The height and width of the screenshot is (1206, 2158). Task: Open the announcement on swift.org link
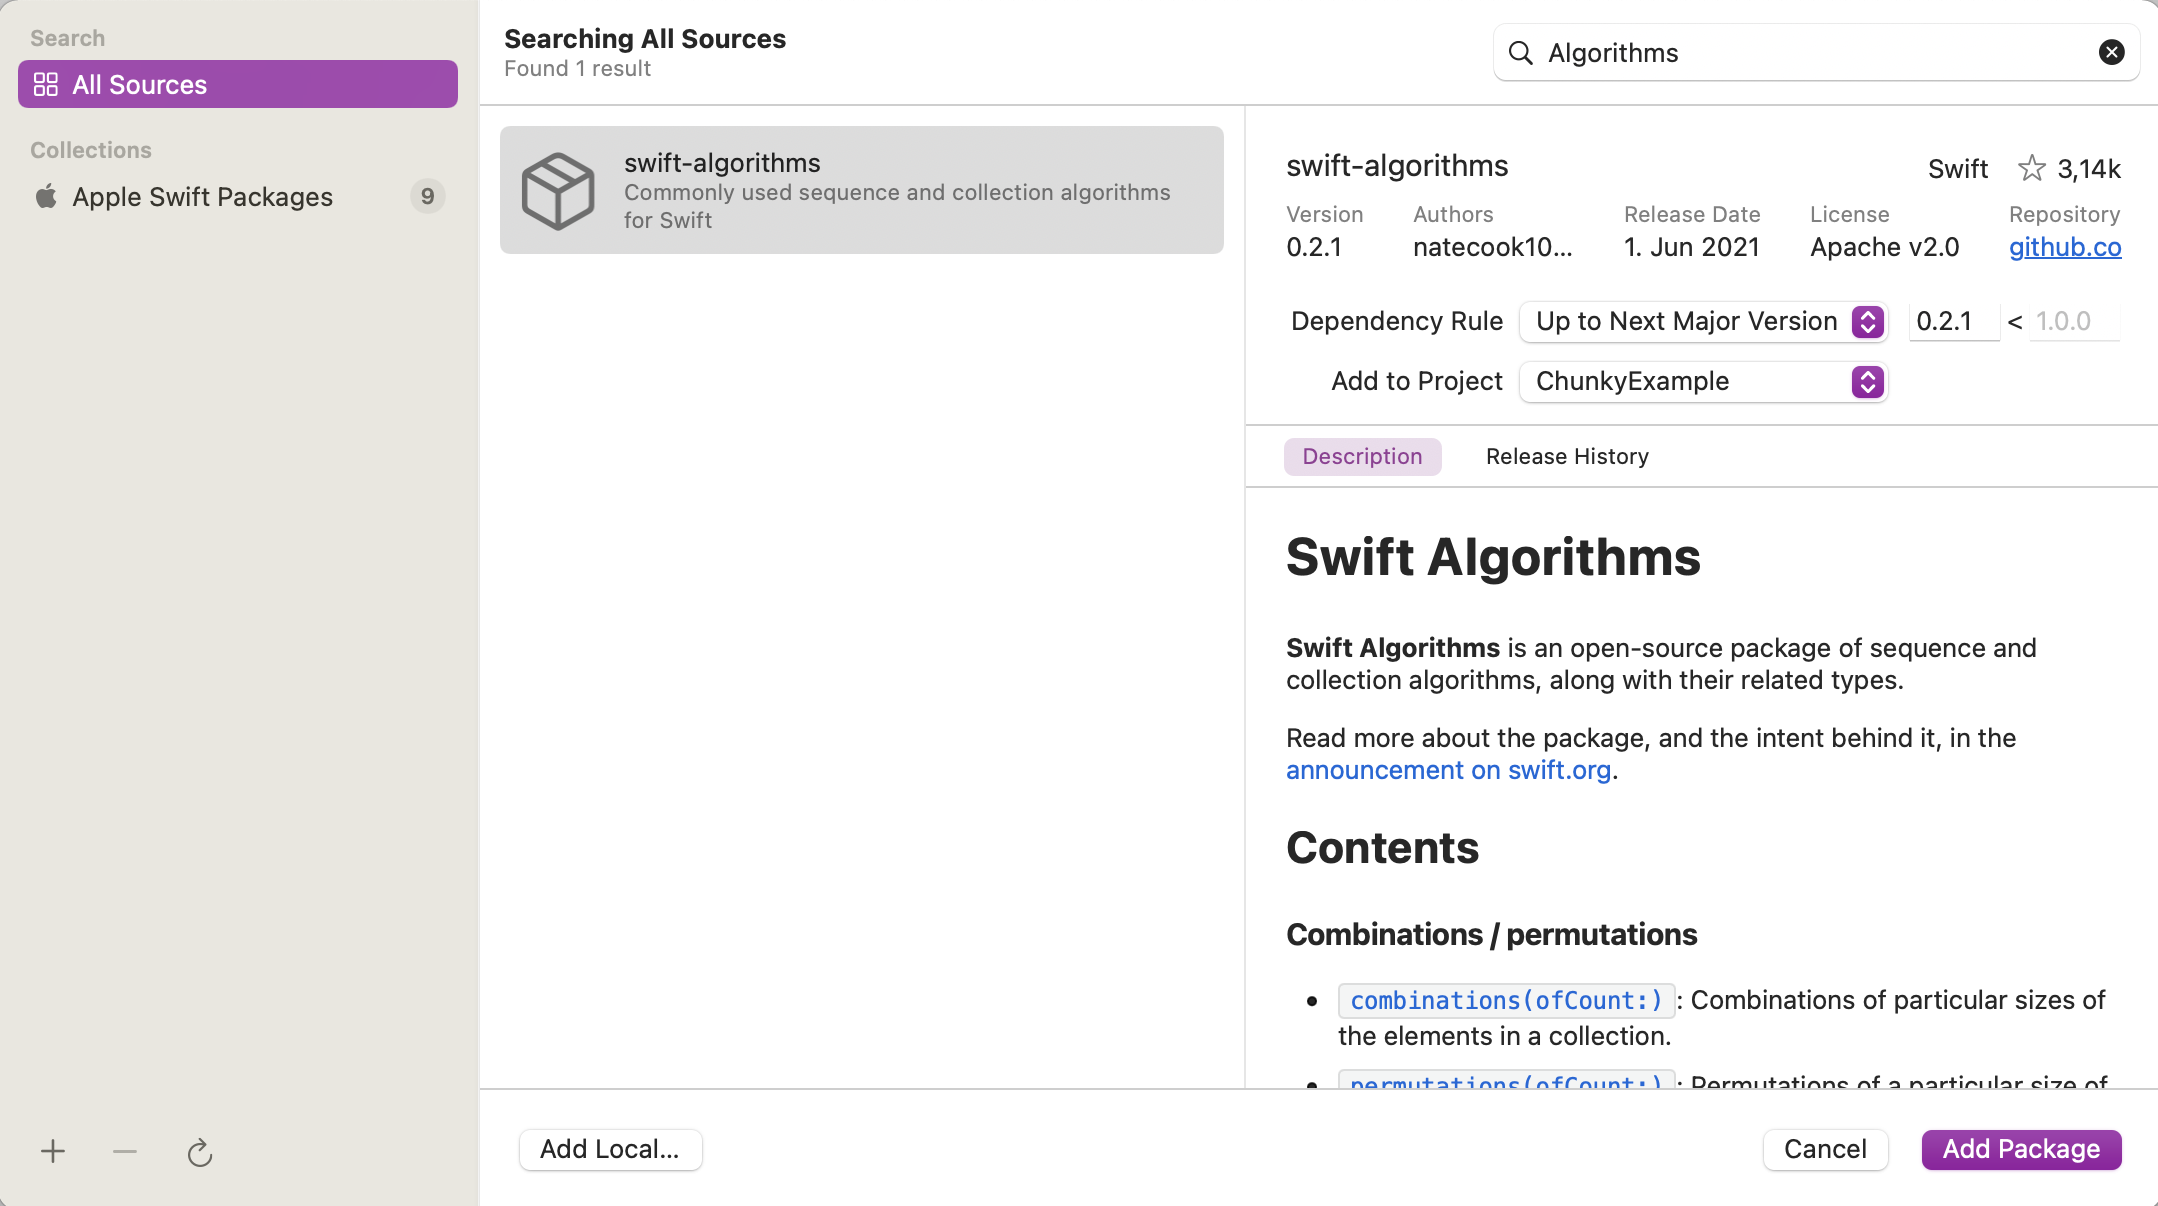coord(1448,770)
